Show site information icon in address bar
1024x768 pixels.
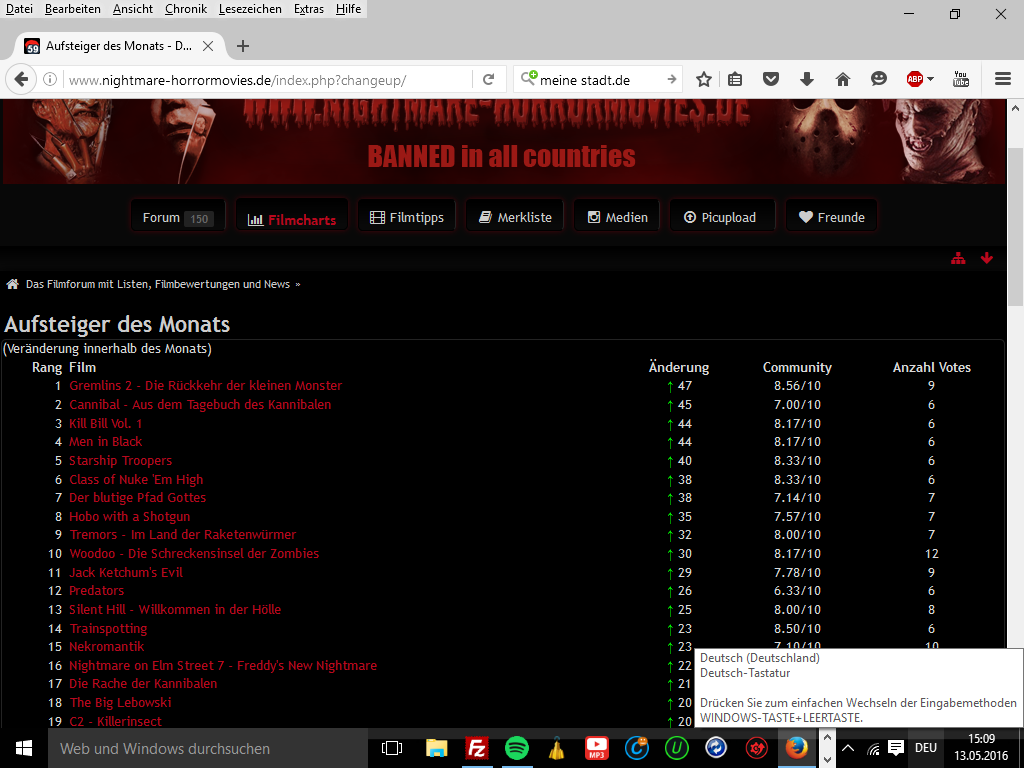point(50,80)
